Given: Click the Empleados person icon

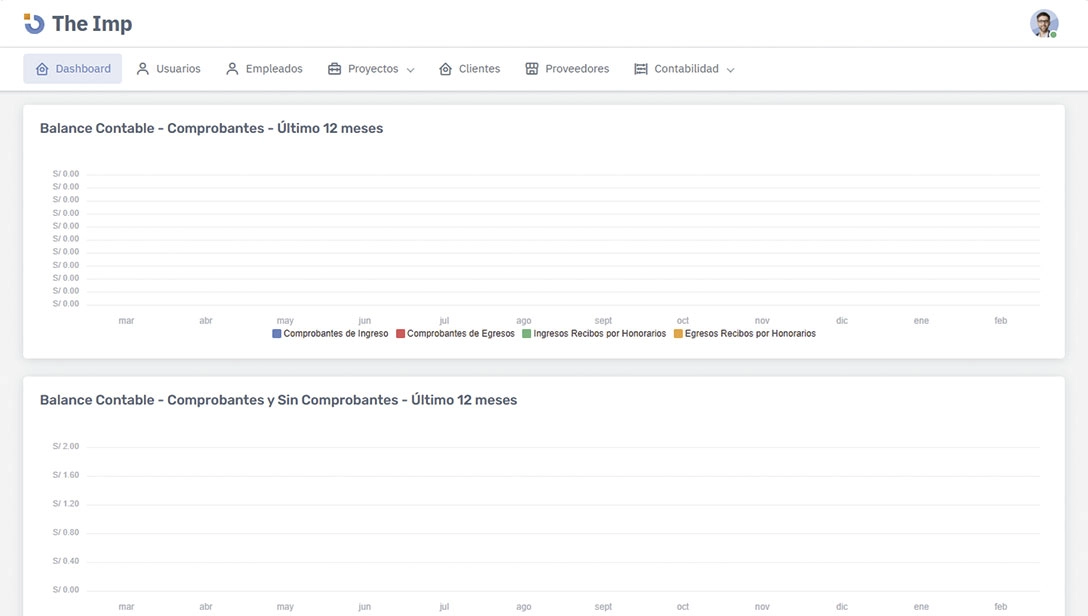Looking at the screenshot, I should (232, 69).
